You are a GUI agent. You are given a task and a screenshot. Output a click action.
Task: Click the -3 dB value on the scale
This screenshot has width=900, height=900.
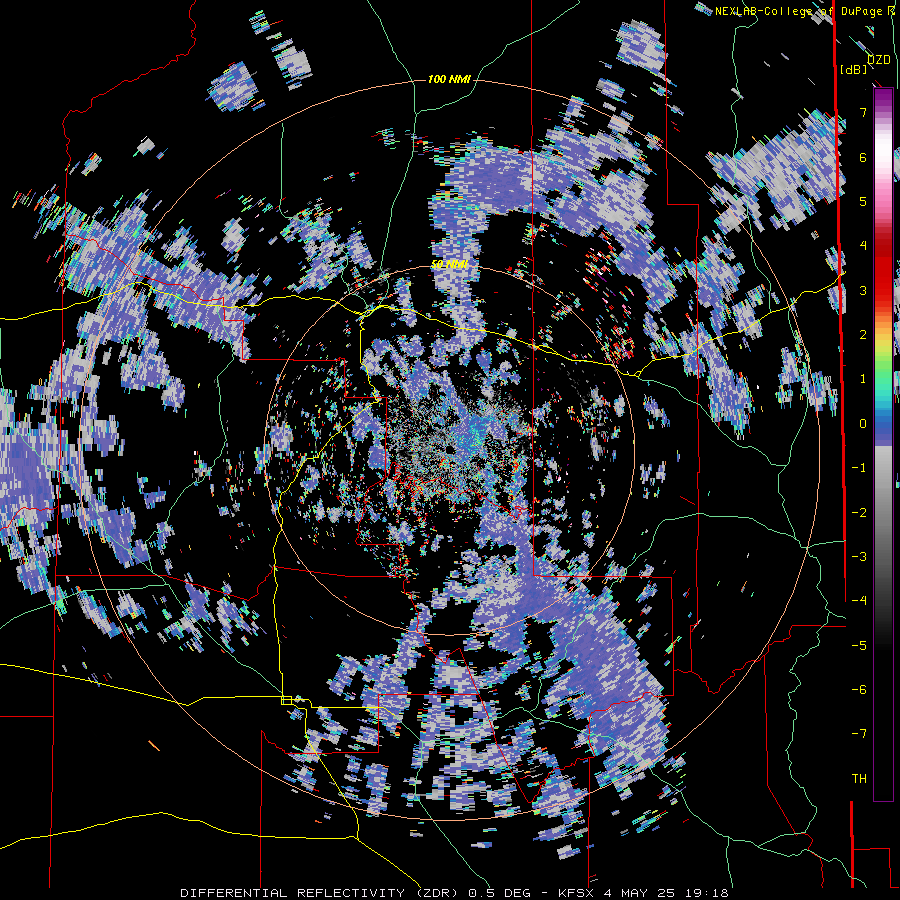(x=859, y=557)
